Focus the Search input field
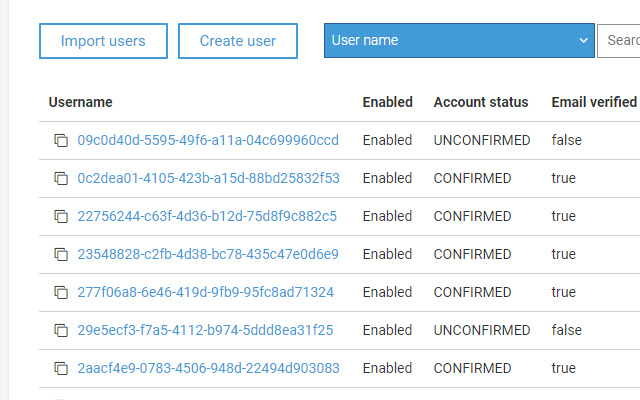Image resolution: width=640 pixels, height=400 pixels. (x=619, y=40)
